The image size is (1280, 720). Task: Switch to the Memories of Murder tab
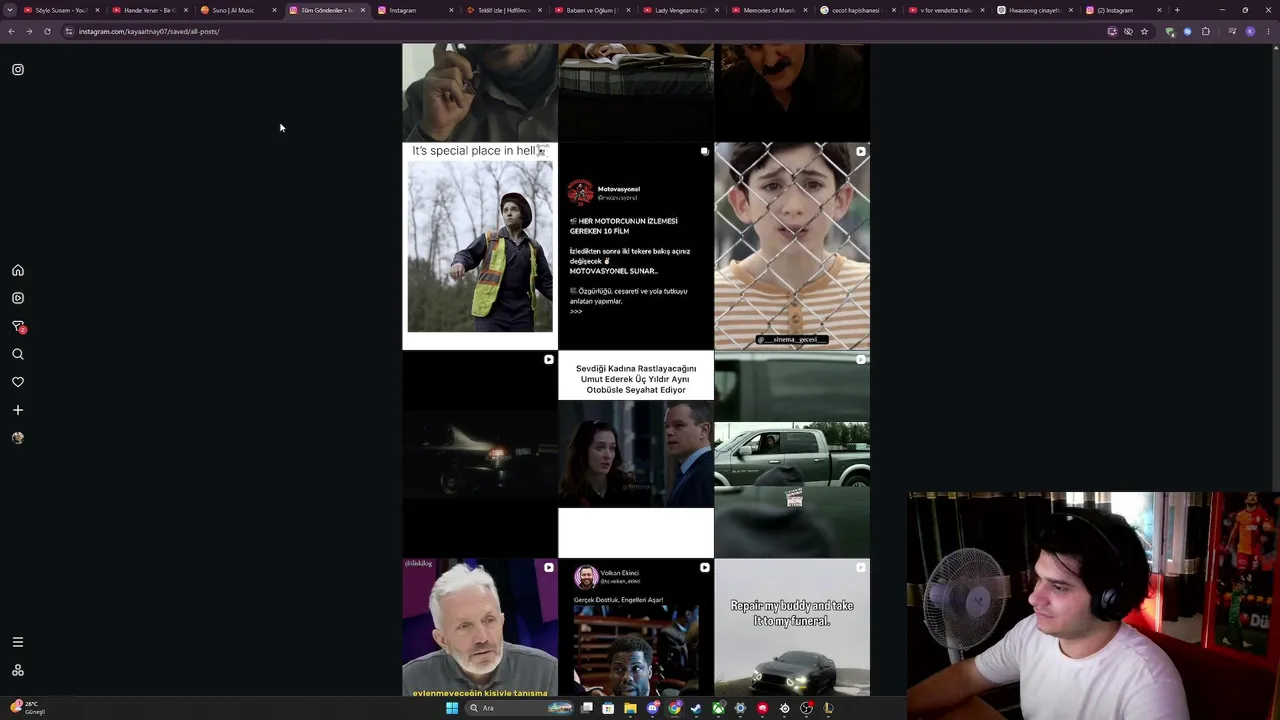[x=768, y=10]
